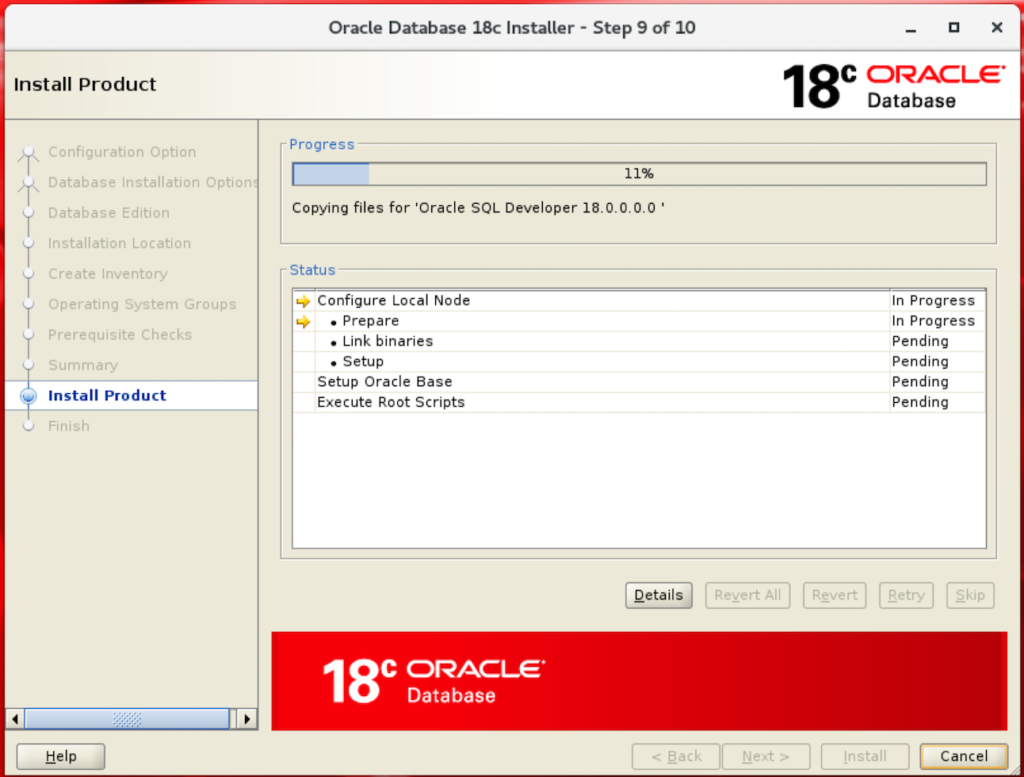Click the 18c Oracle Database header logo
The width and height of the screenshot is (1024, 777).
tap(894, 86)
